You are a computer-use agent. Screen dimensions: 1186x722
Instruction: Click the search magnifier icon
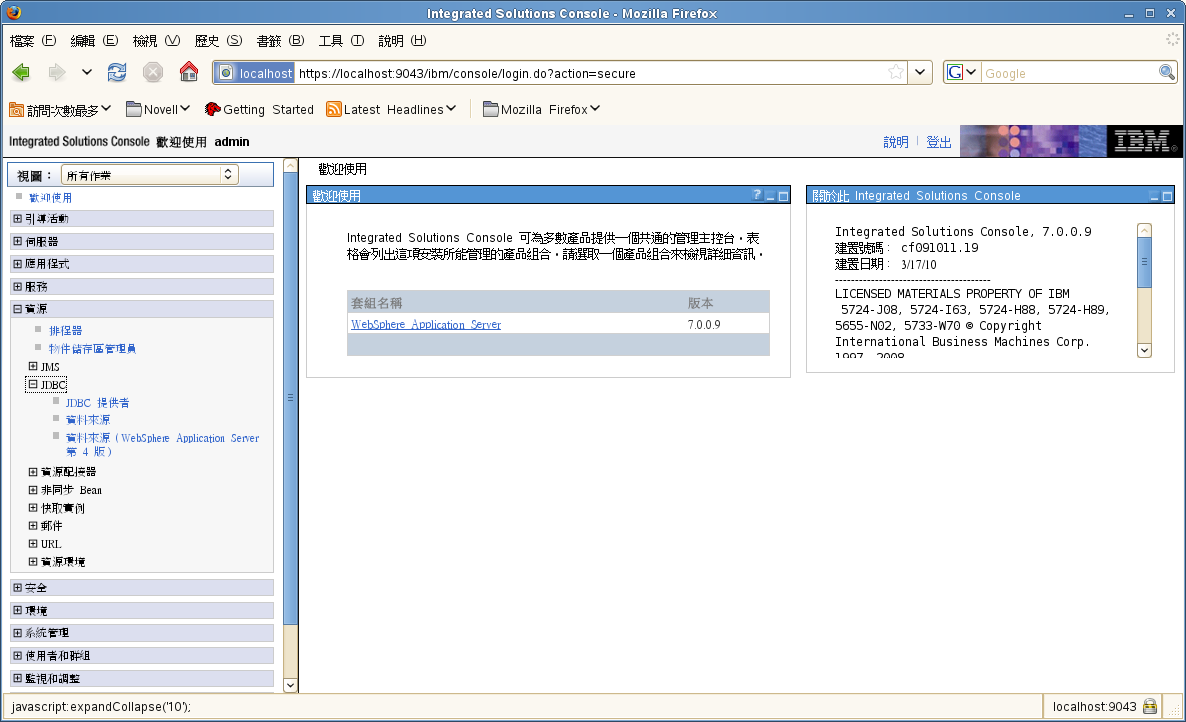pyautogui.click(x=1166, y=73)
